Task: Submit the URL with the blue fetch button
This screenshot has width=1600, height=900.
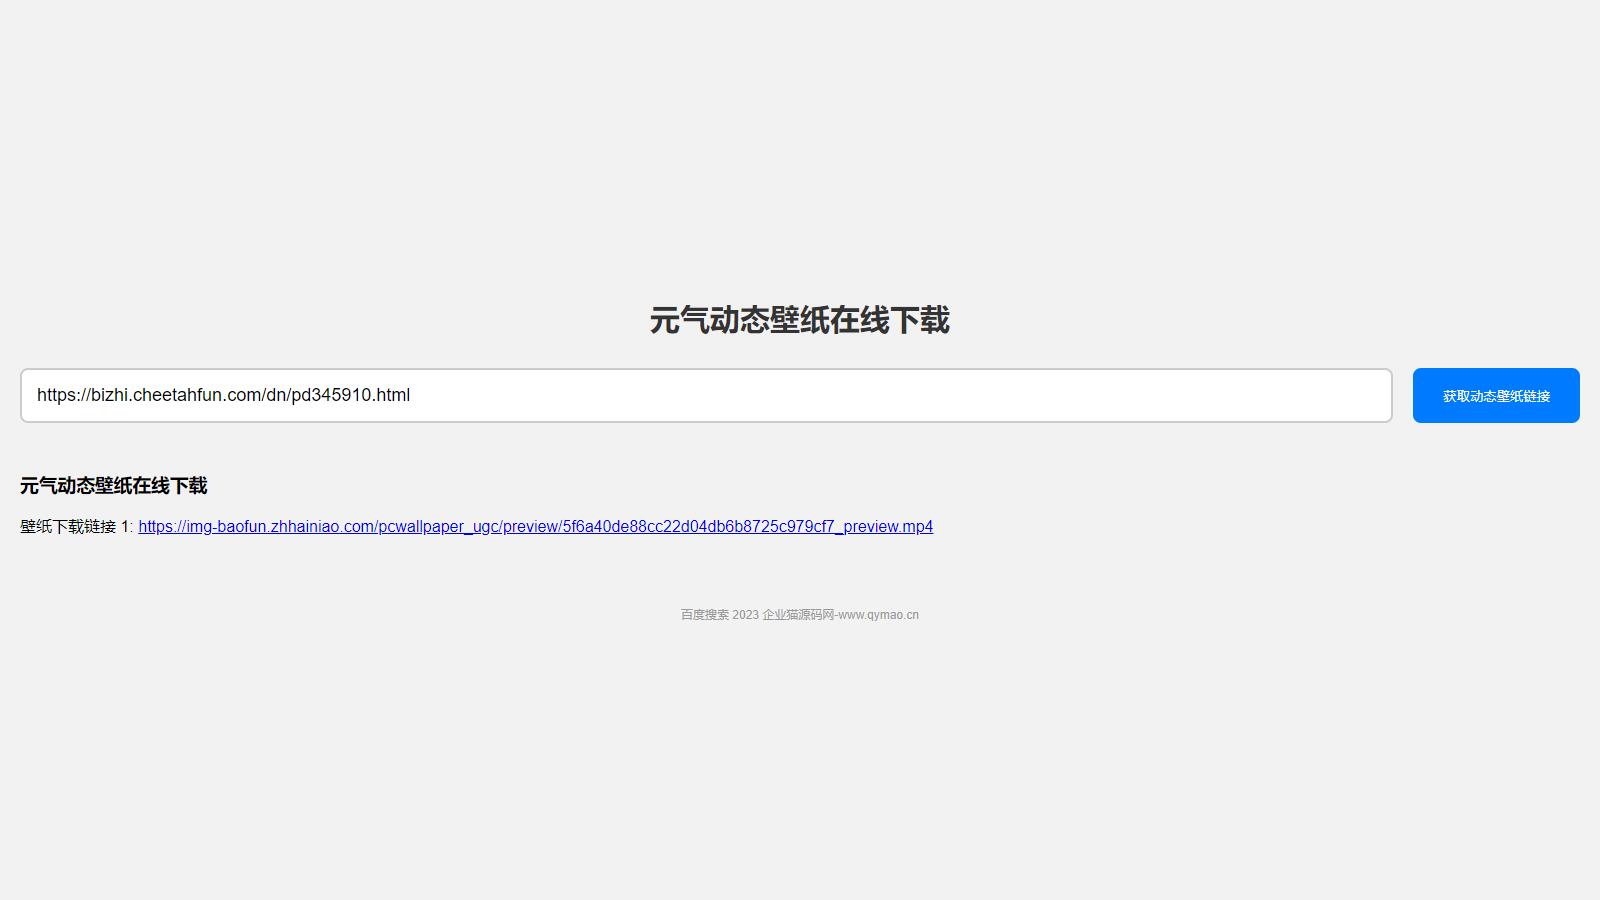Action: coord(1495,396)
